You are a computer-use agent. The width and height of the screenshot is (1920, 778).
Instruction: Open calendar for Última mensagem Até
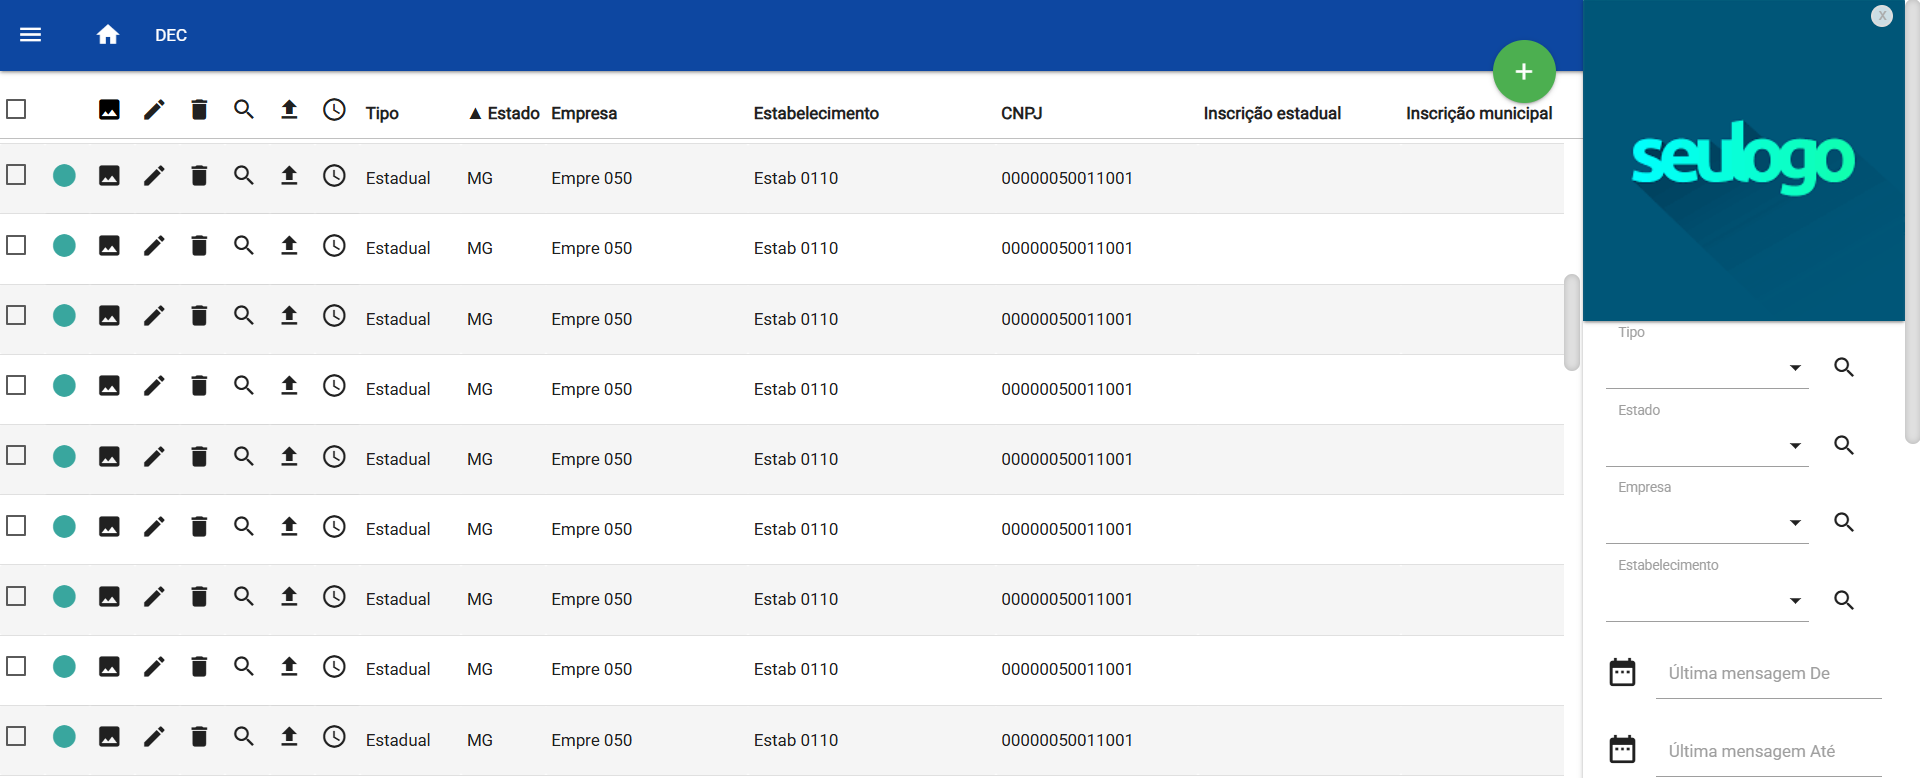click(1622, 749)
